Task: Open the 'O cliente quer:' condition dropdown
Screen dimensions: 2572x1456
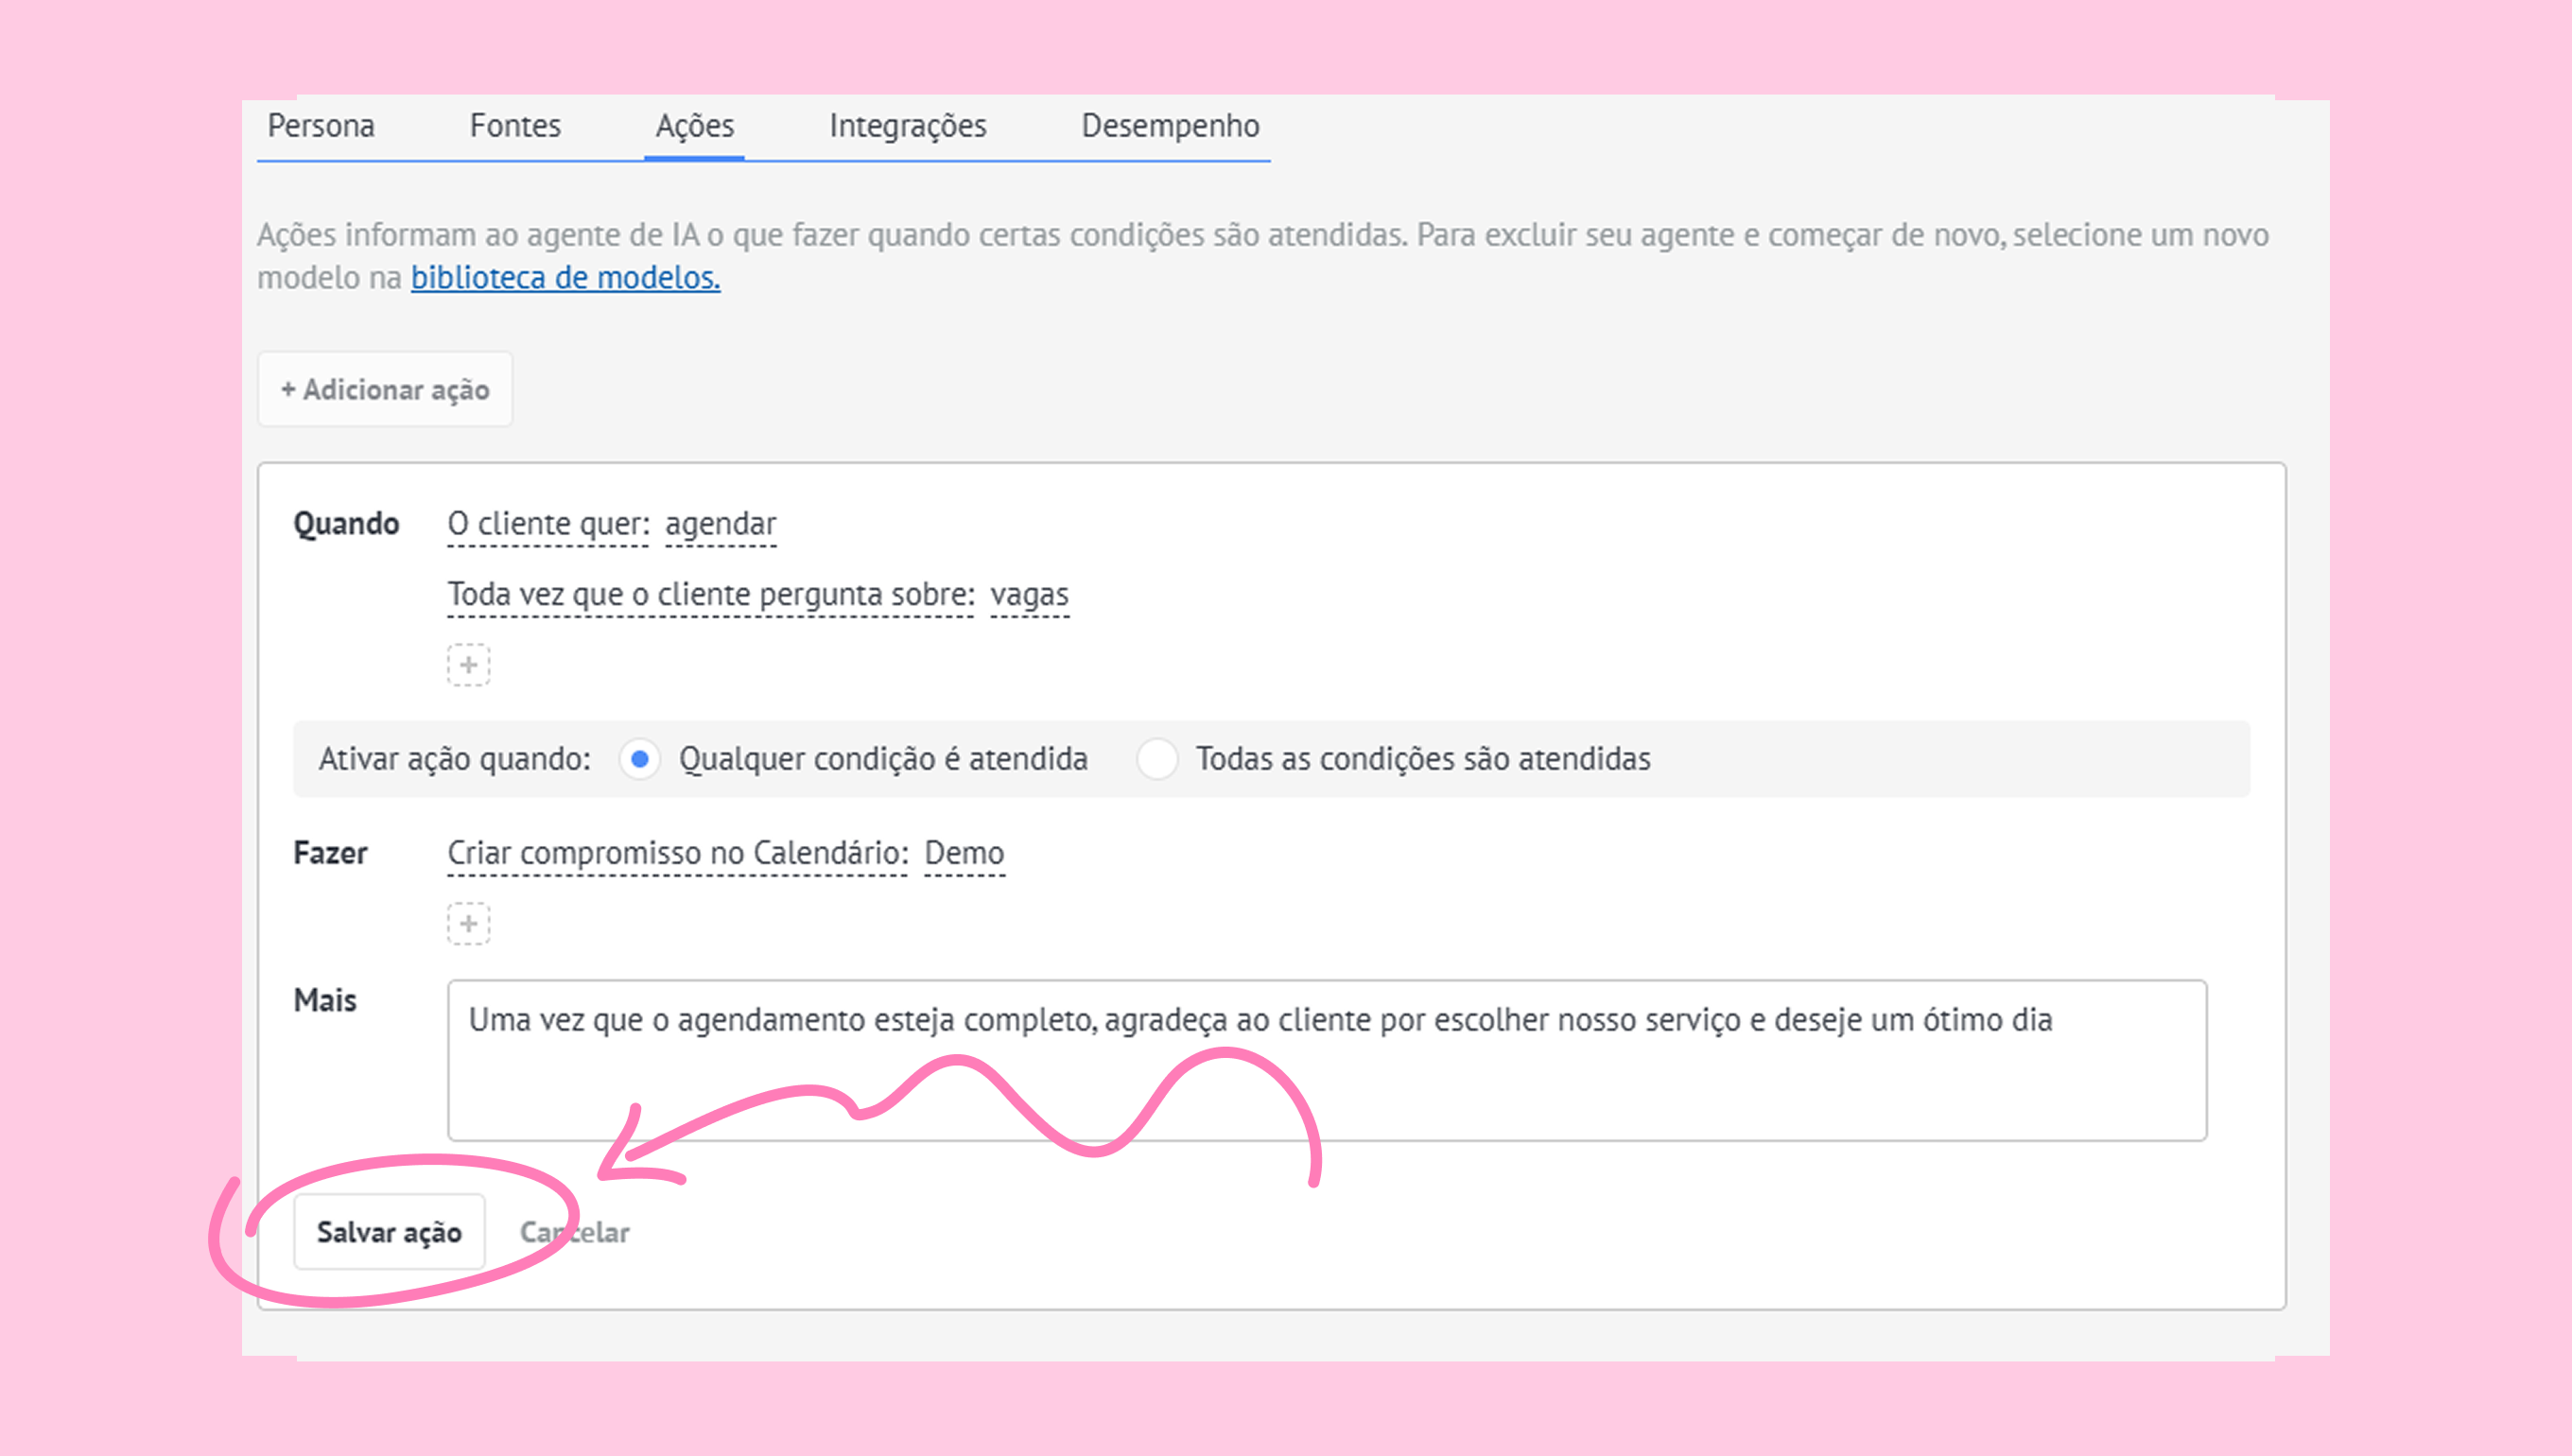Action: [x=548, y=524]
